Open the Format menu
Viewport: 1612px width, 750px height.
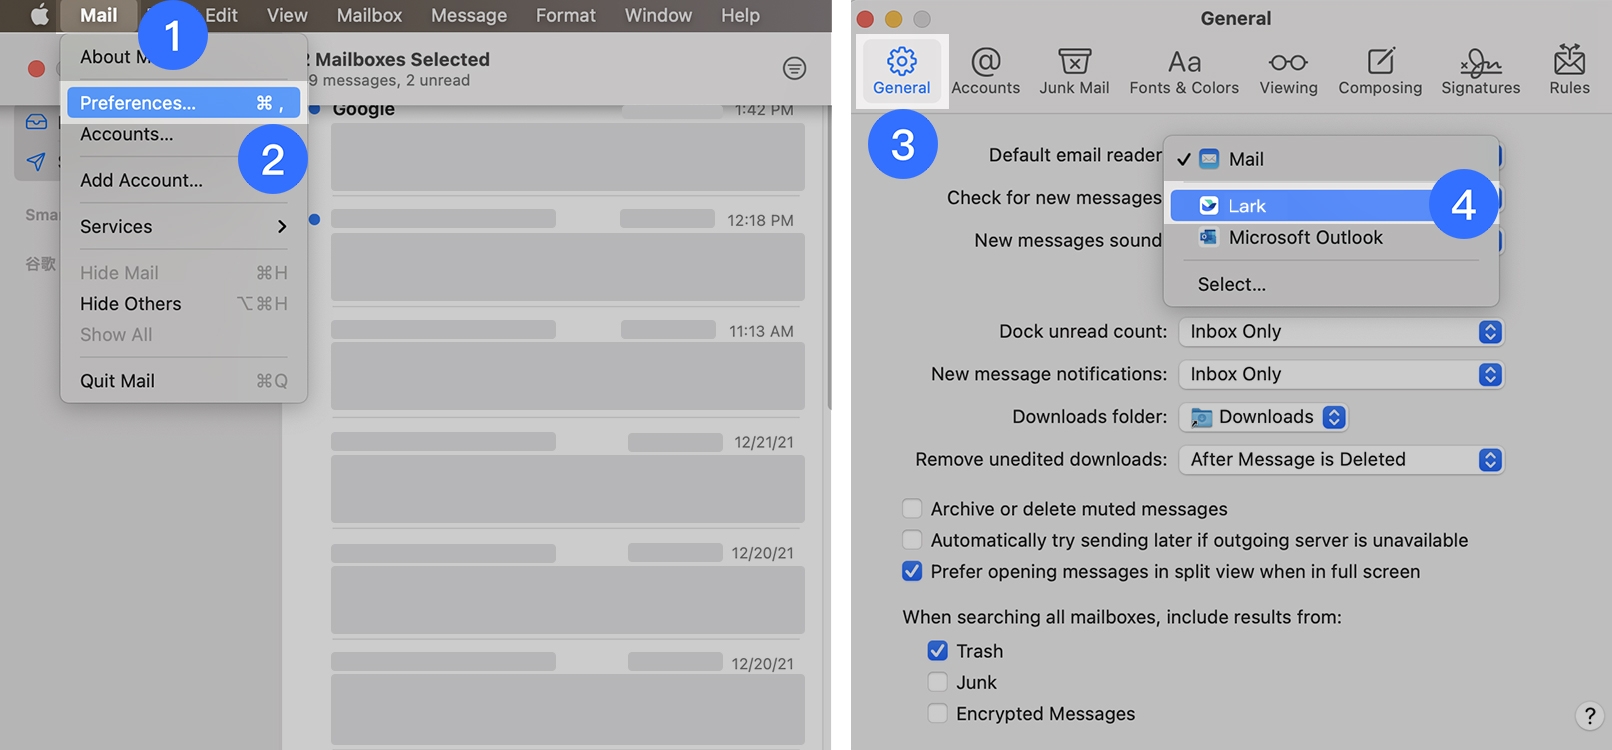coord(565,15)
